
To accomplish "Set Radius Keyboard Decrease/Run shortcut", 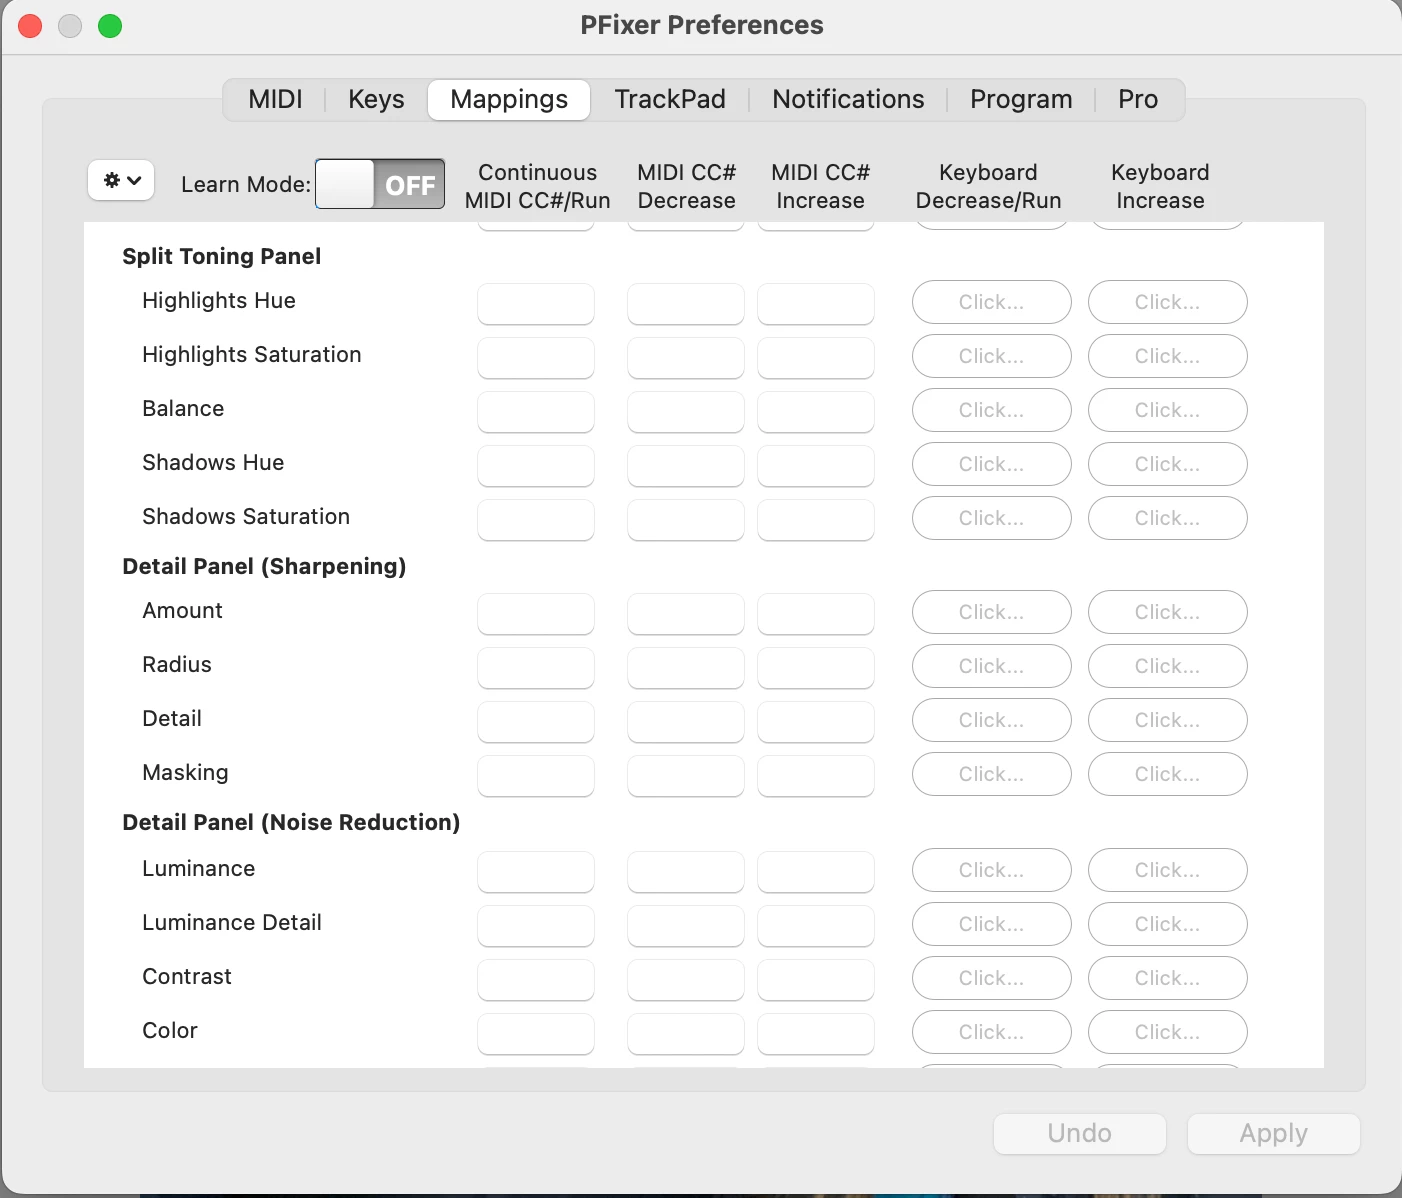I will pos(992,666).
